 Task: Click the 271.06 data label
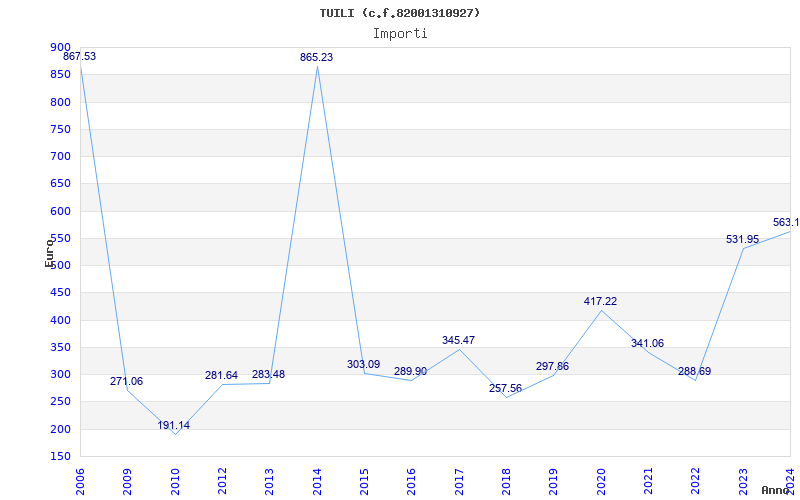click(127, 382)
